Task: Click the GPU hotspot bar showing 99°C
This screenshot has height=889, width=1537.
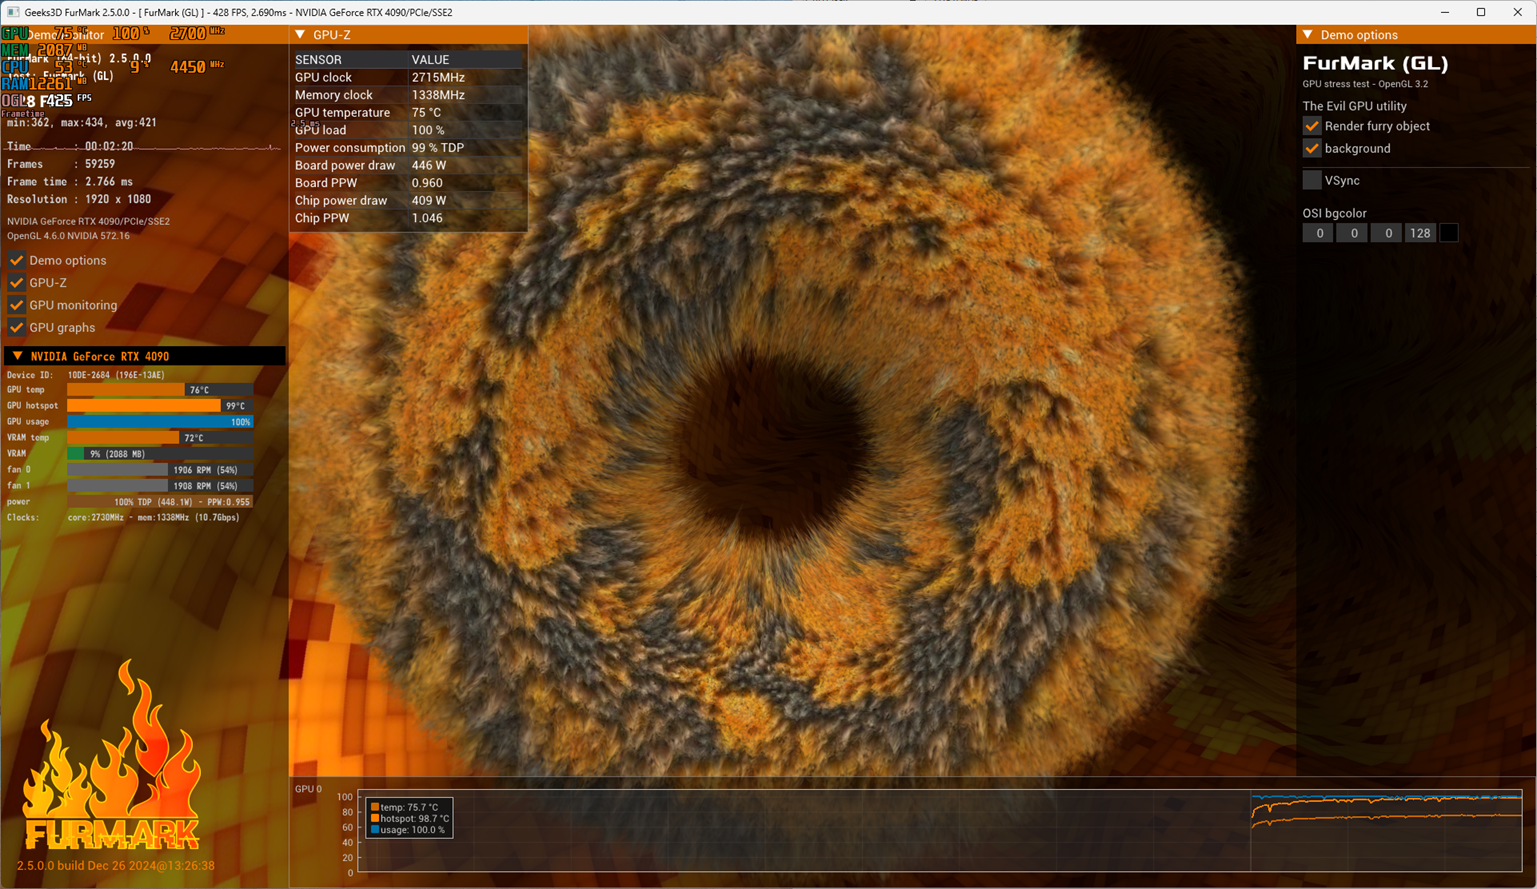Action: click(x=160, y=406)
